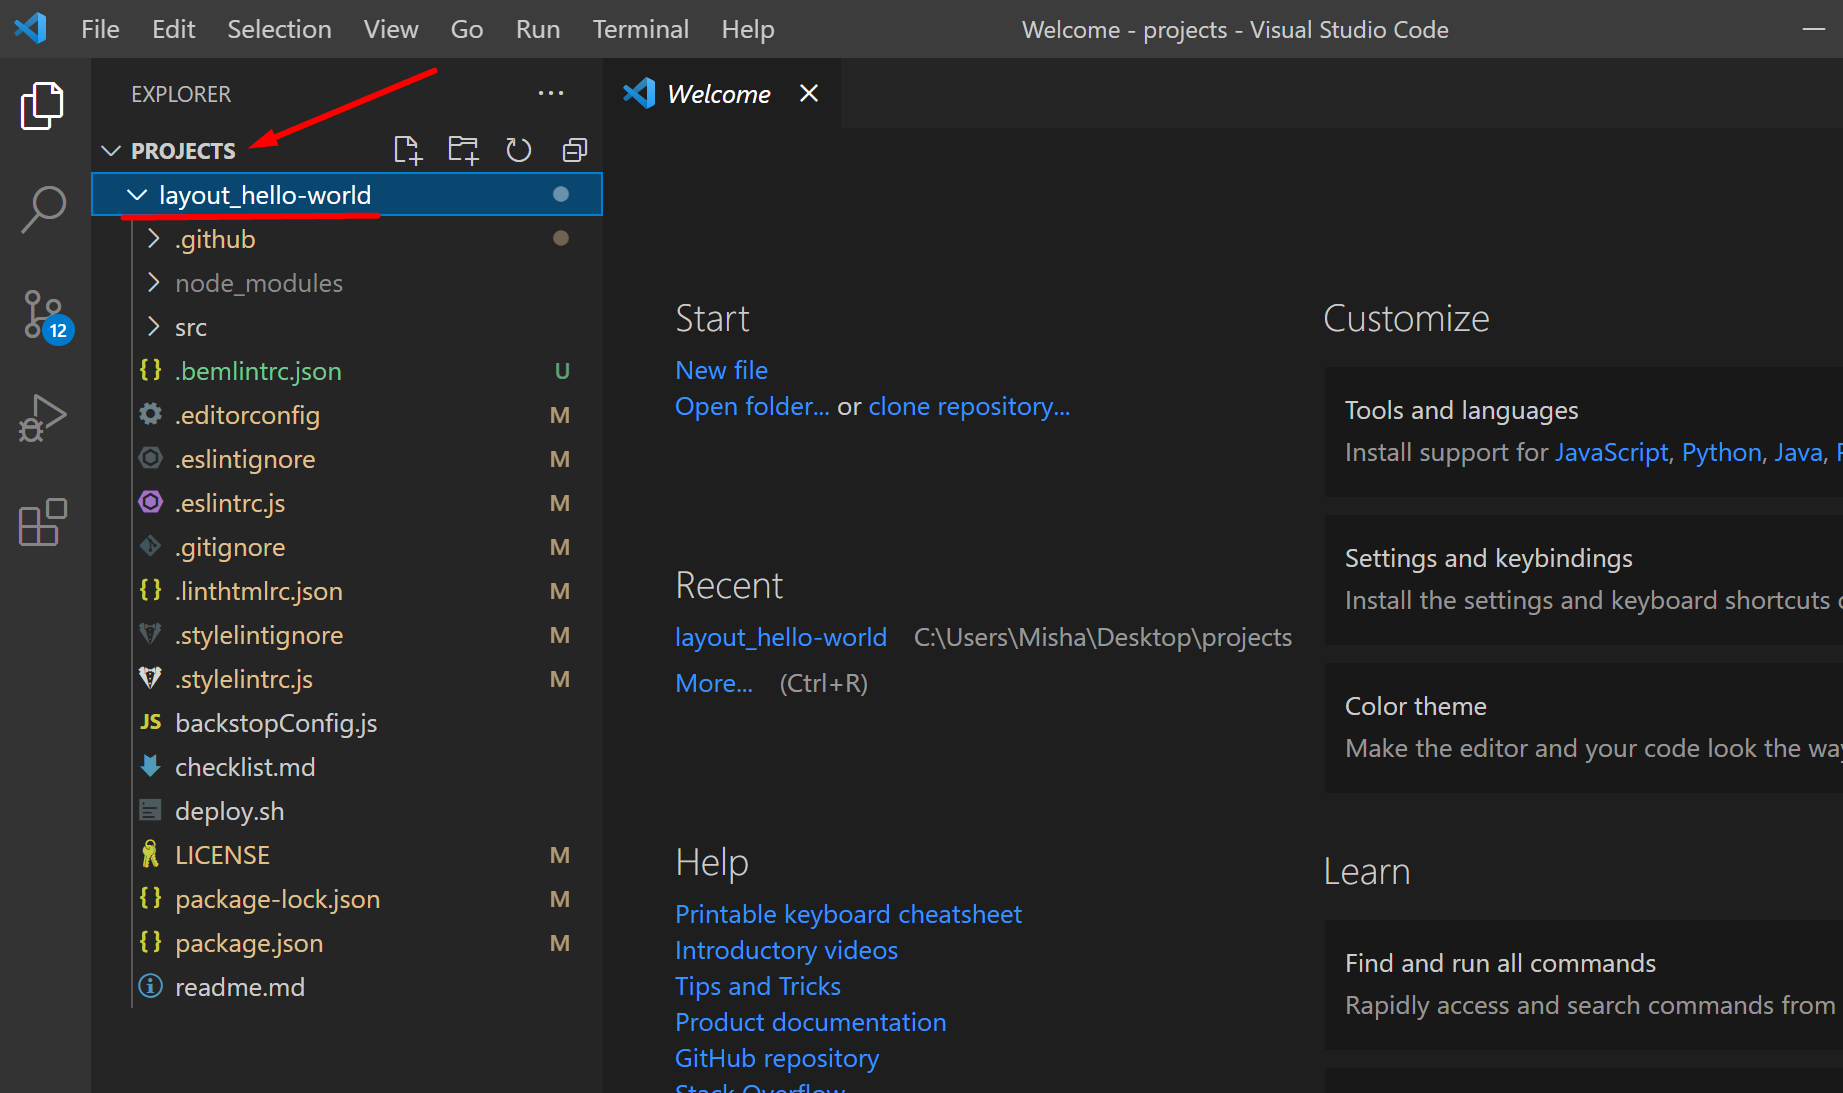
Task: Open Settings and keybindings card
Action: coord(1584,580)
